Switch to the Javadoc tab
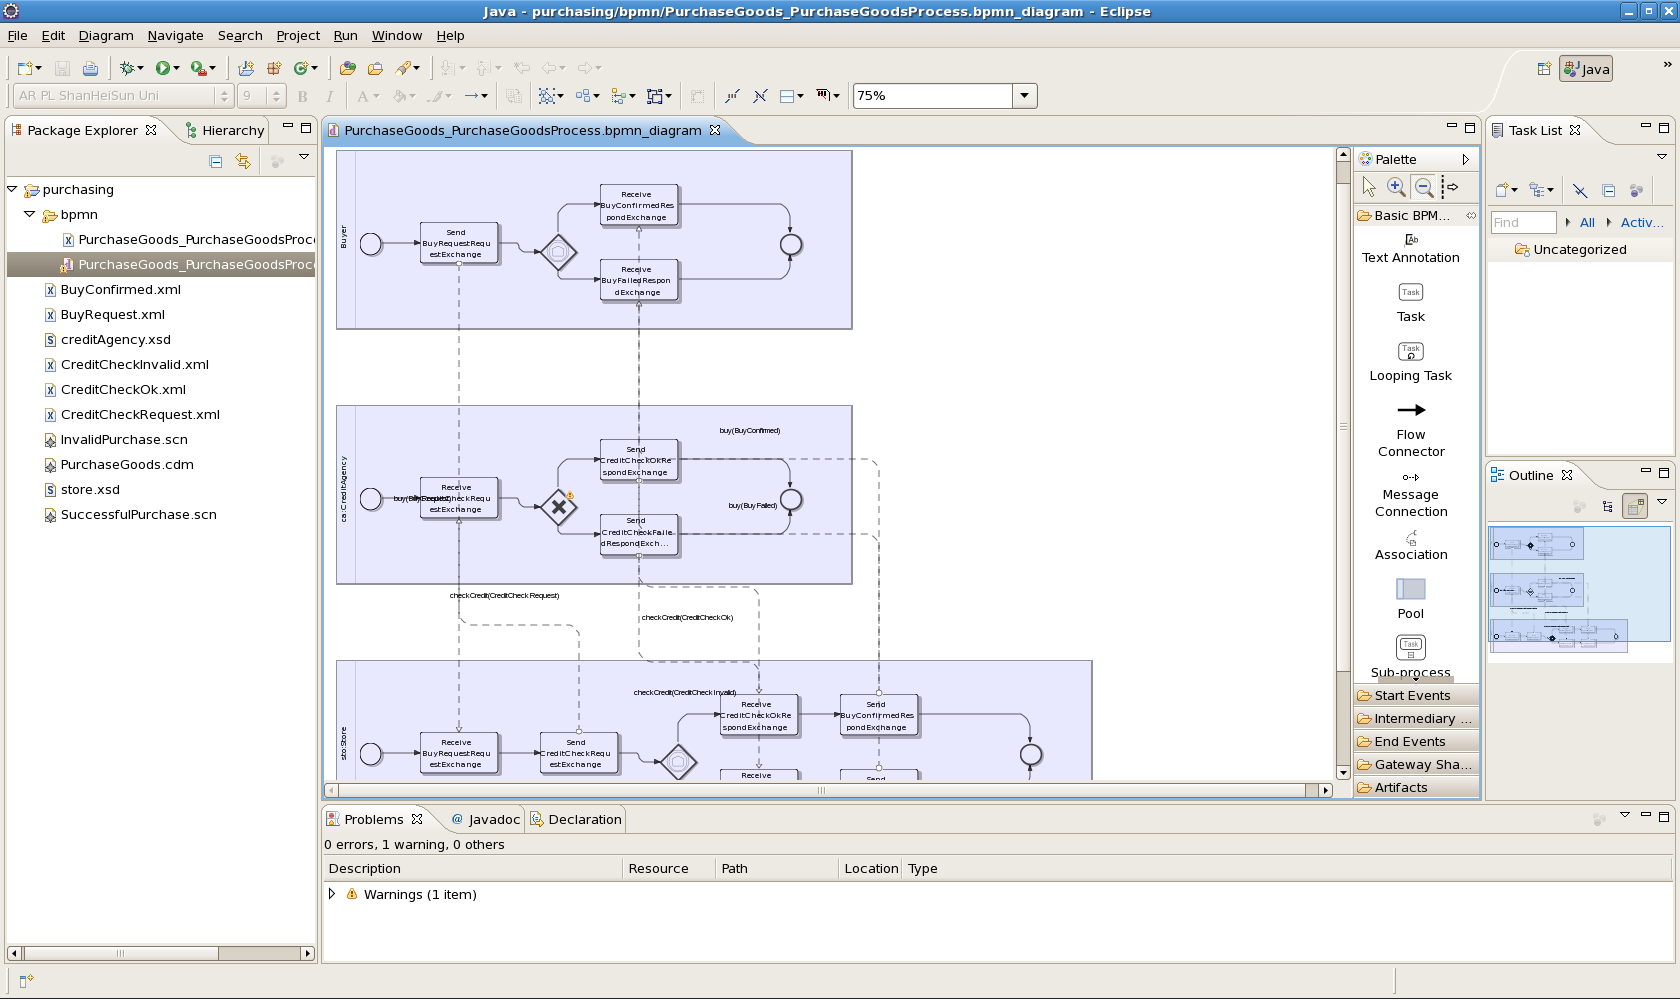The width and height of the screenshot is (1680, 1000). pos(485,819)
